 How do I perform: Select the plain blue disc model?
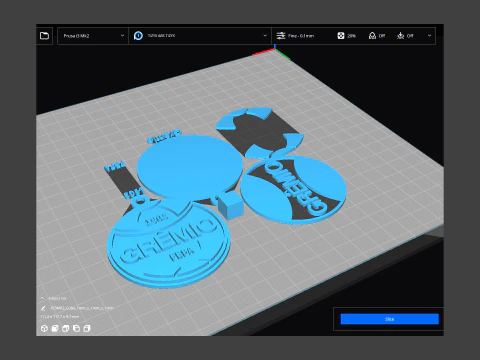pos(190,167)
